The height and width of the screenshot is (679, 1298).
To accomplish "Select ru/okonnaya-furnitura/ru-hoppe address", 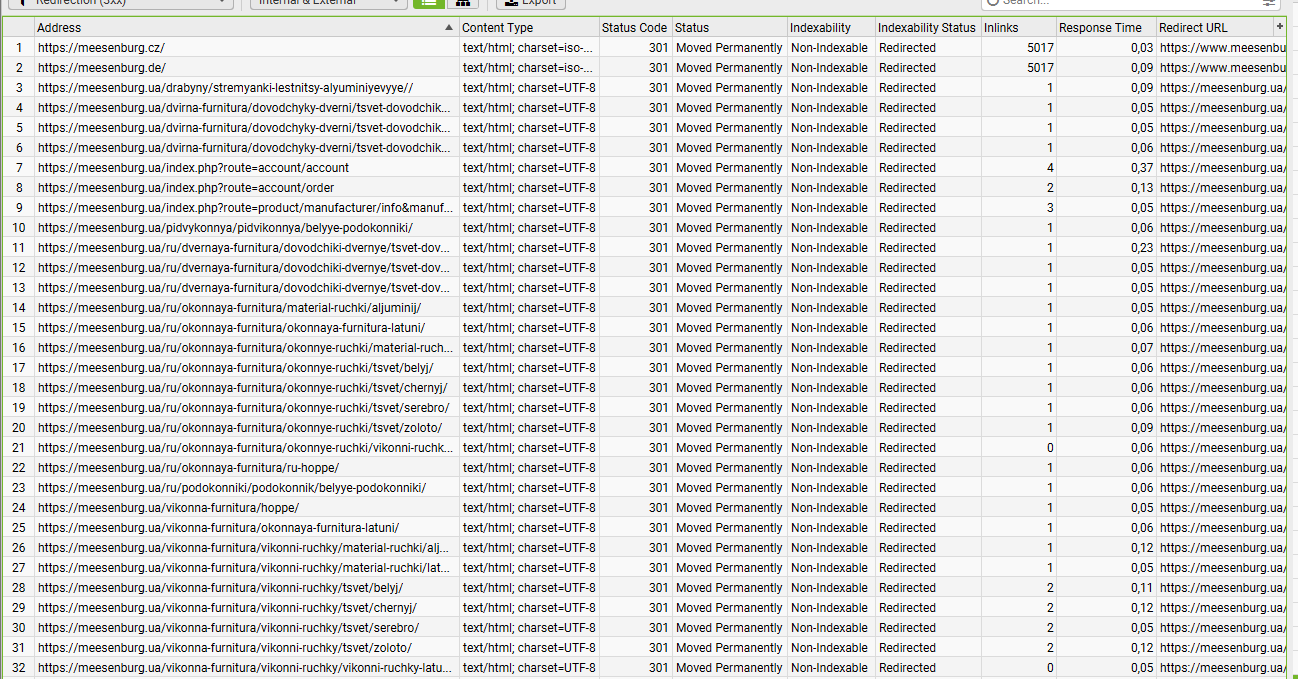I will pos(188,468).
